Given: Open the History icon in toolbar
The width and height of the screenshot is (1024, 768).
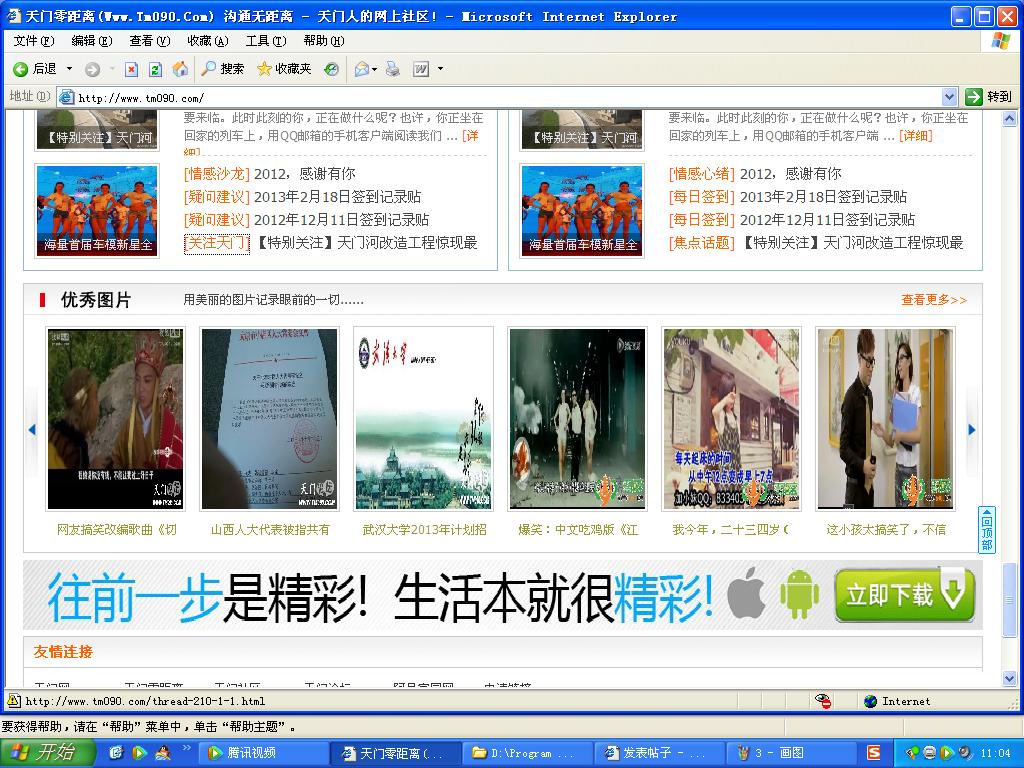Looking at the screenshot, I should point(331,69).
